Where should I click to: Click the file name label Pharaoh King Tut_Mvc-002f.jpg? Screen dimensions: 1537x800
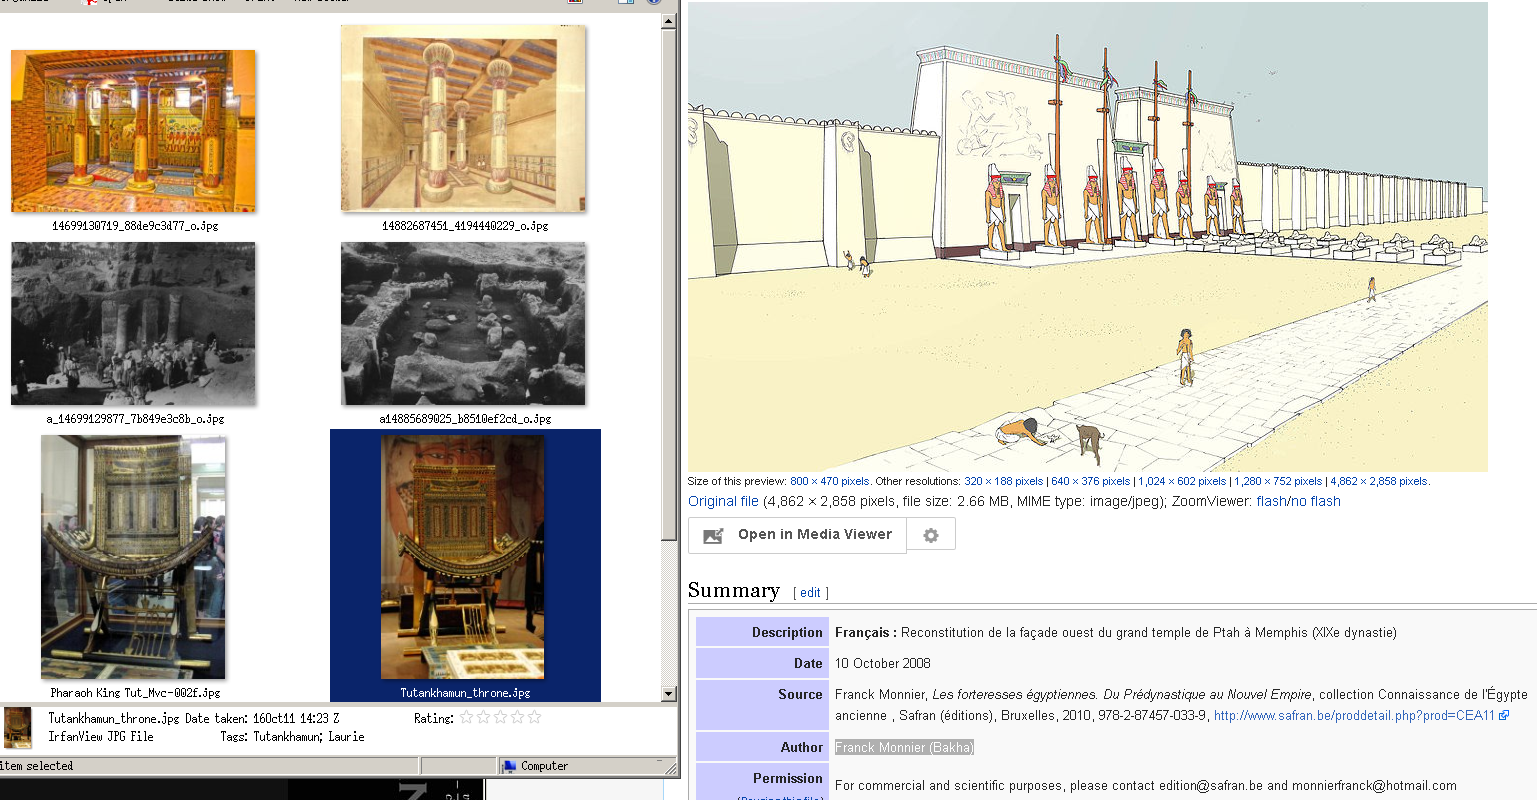pos(135,692)
